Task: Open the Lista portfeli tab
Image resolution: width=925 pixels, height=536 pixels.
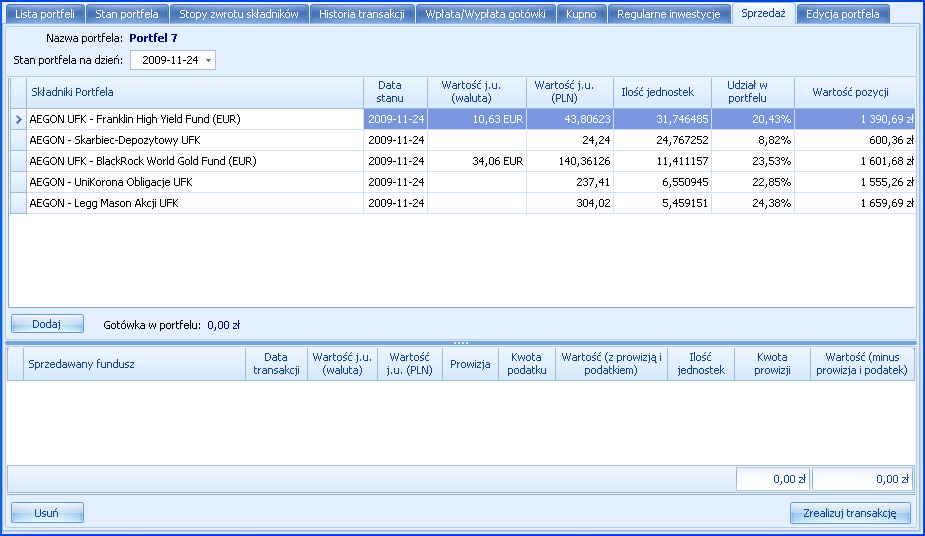Action: point(45,14)
